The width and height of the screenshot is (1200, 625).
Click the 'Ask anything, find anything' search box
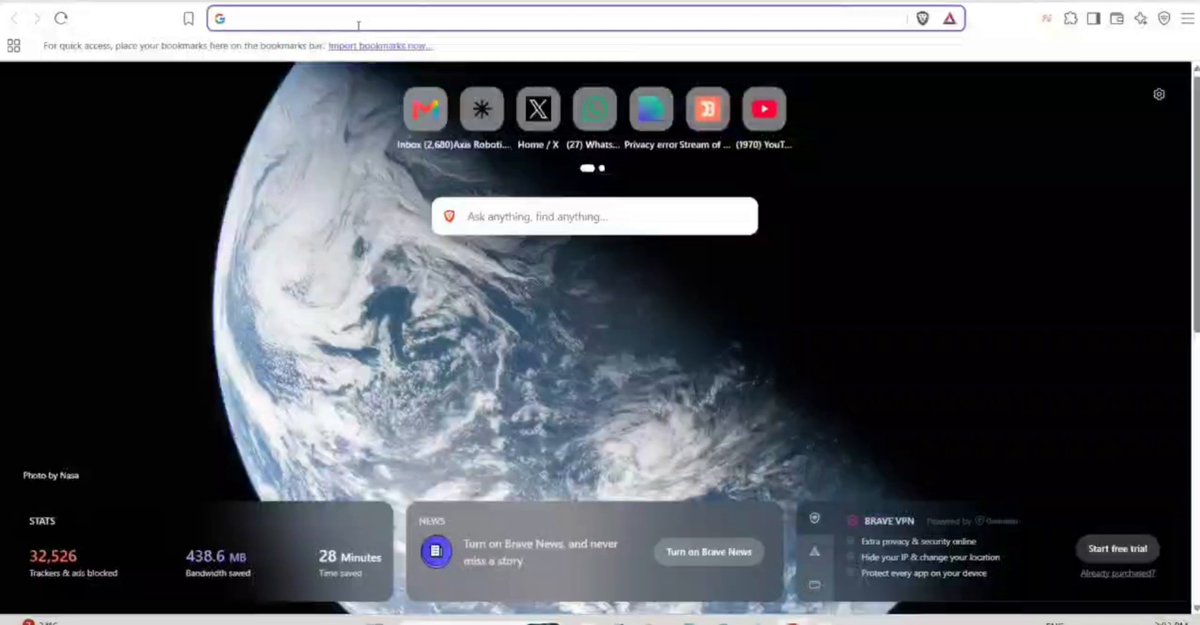(595, 216)
